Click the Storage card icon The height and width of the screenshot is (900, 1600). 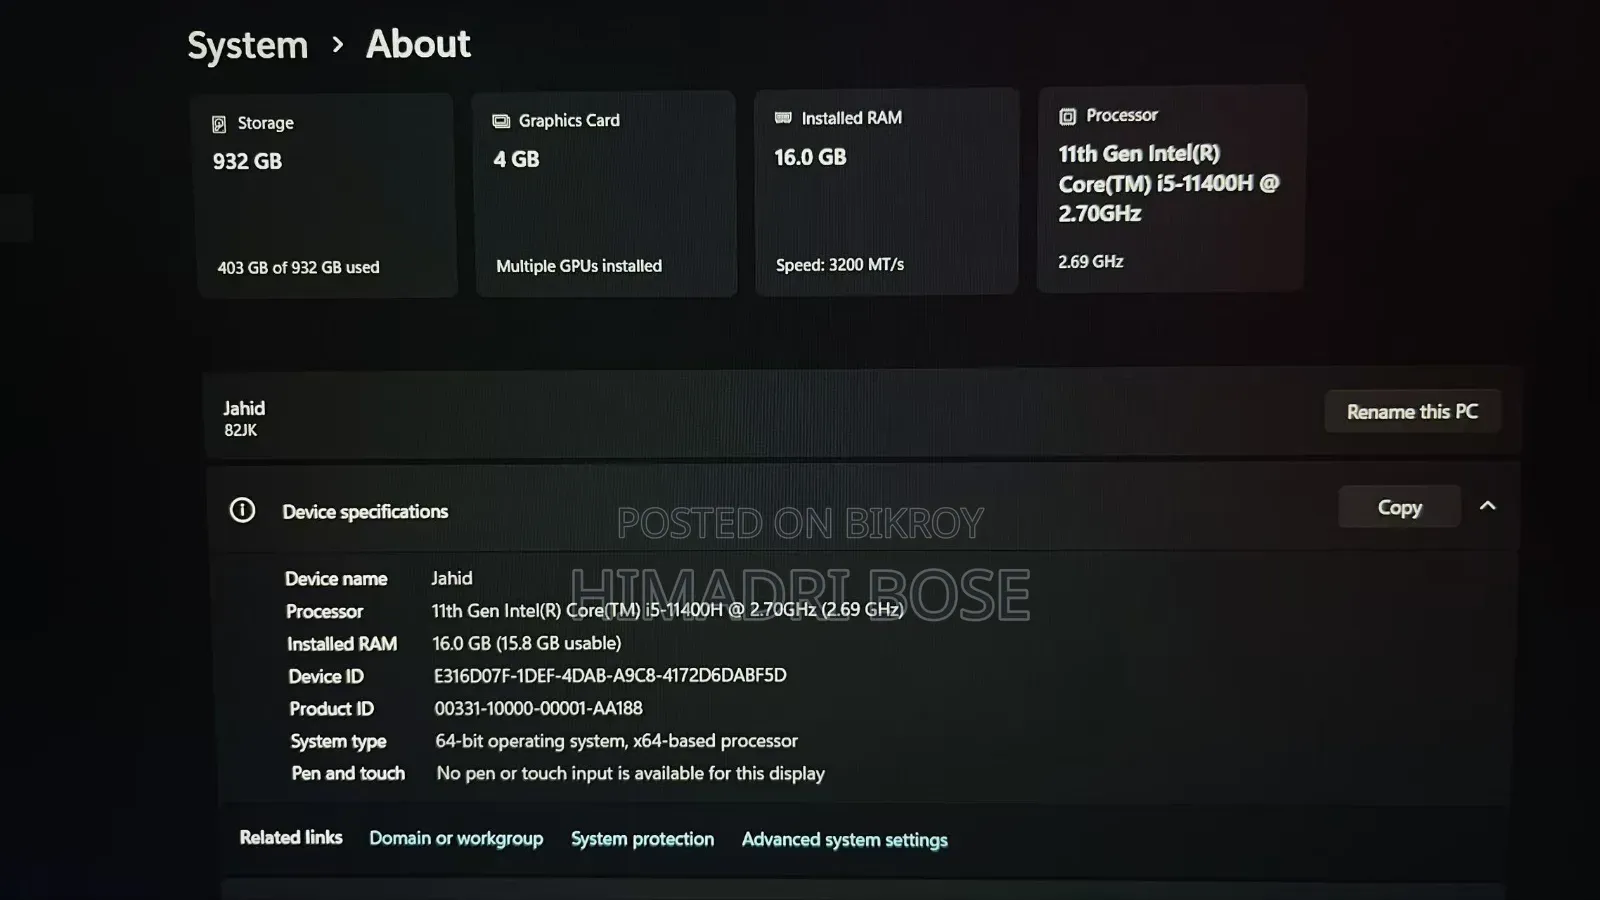point(219,124)
